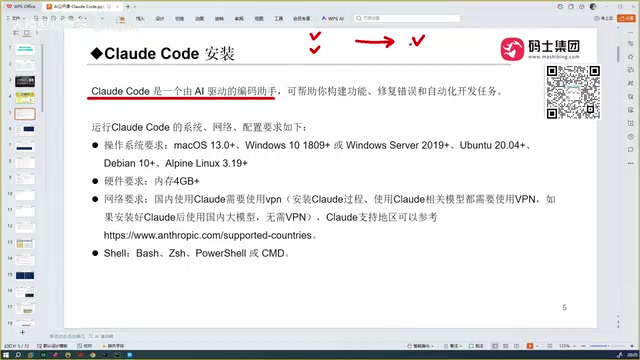Click the notes area 单击此处添加备注

(67, 336)
